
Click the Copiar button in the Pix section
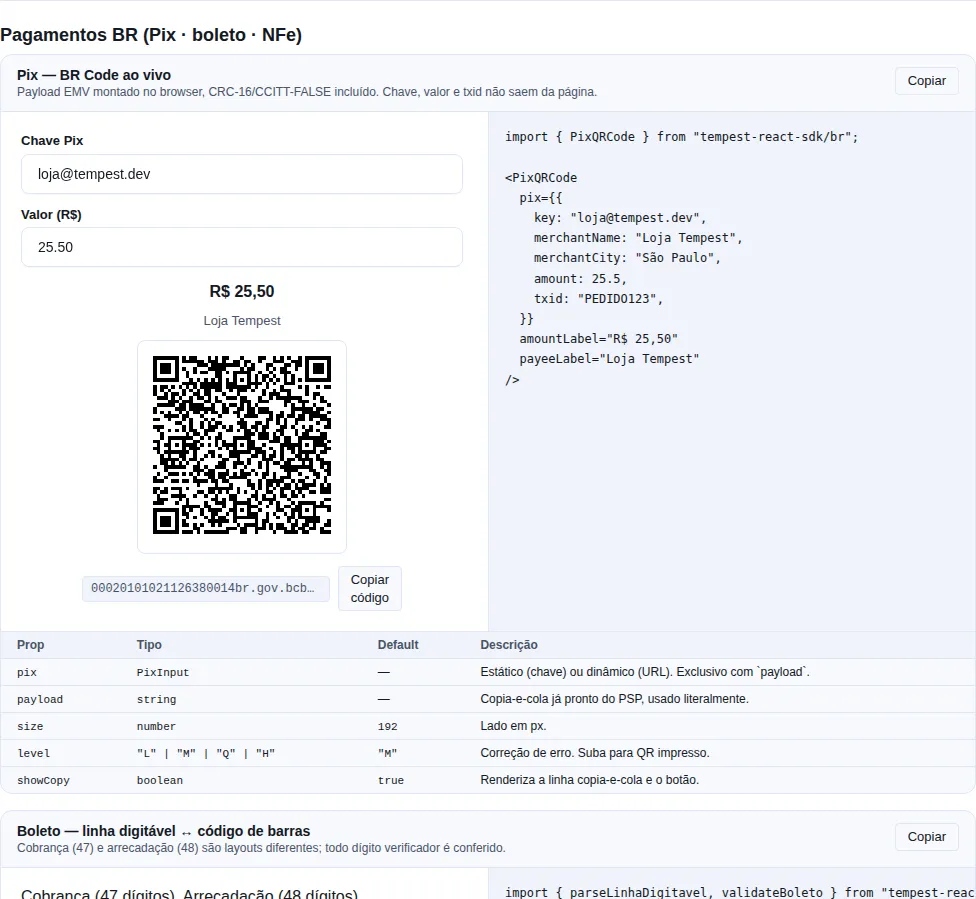926,81
